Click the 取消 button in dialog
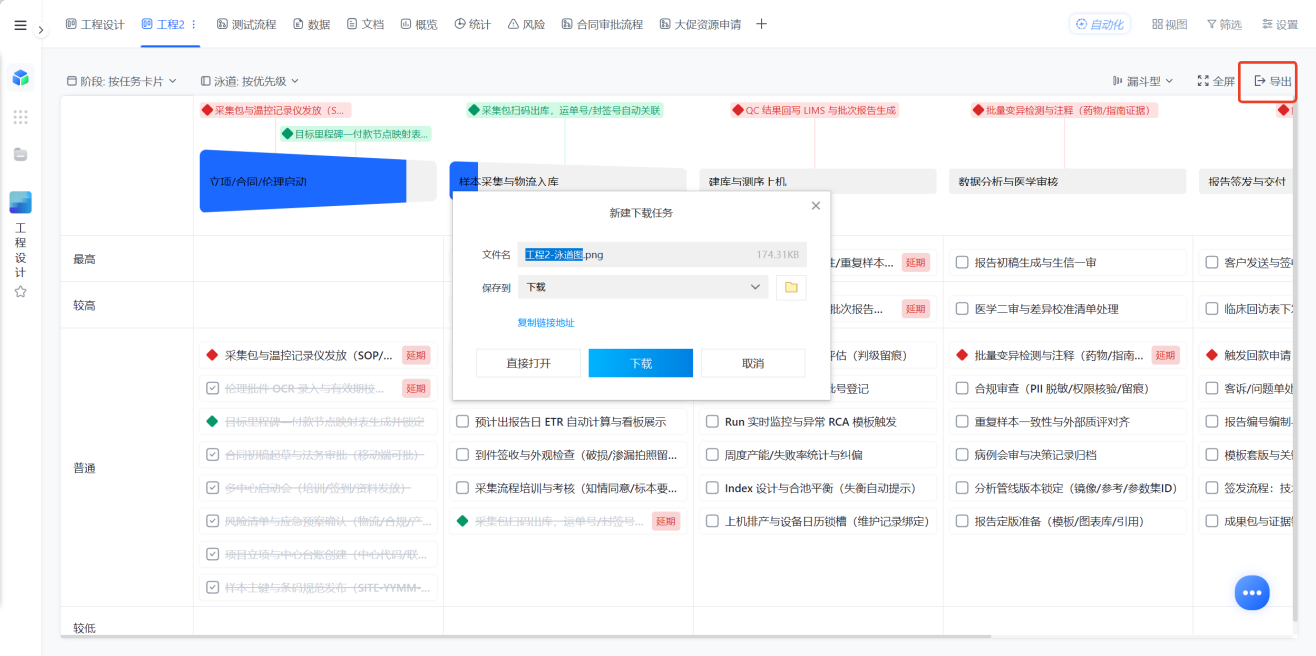Image resolution: width=1316 pixels, height=656 pixels. tap(753, 363)
